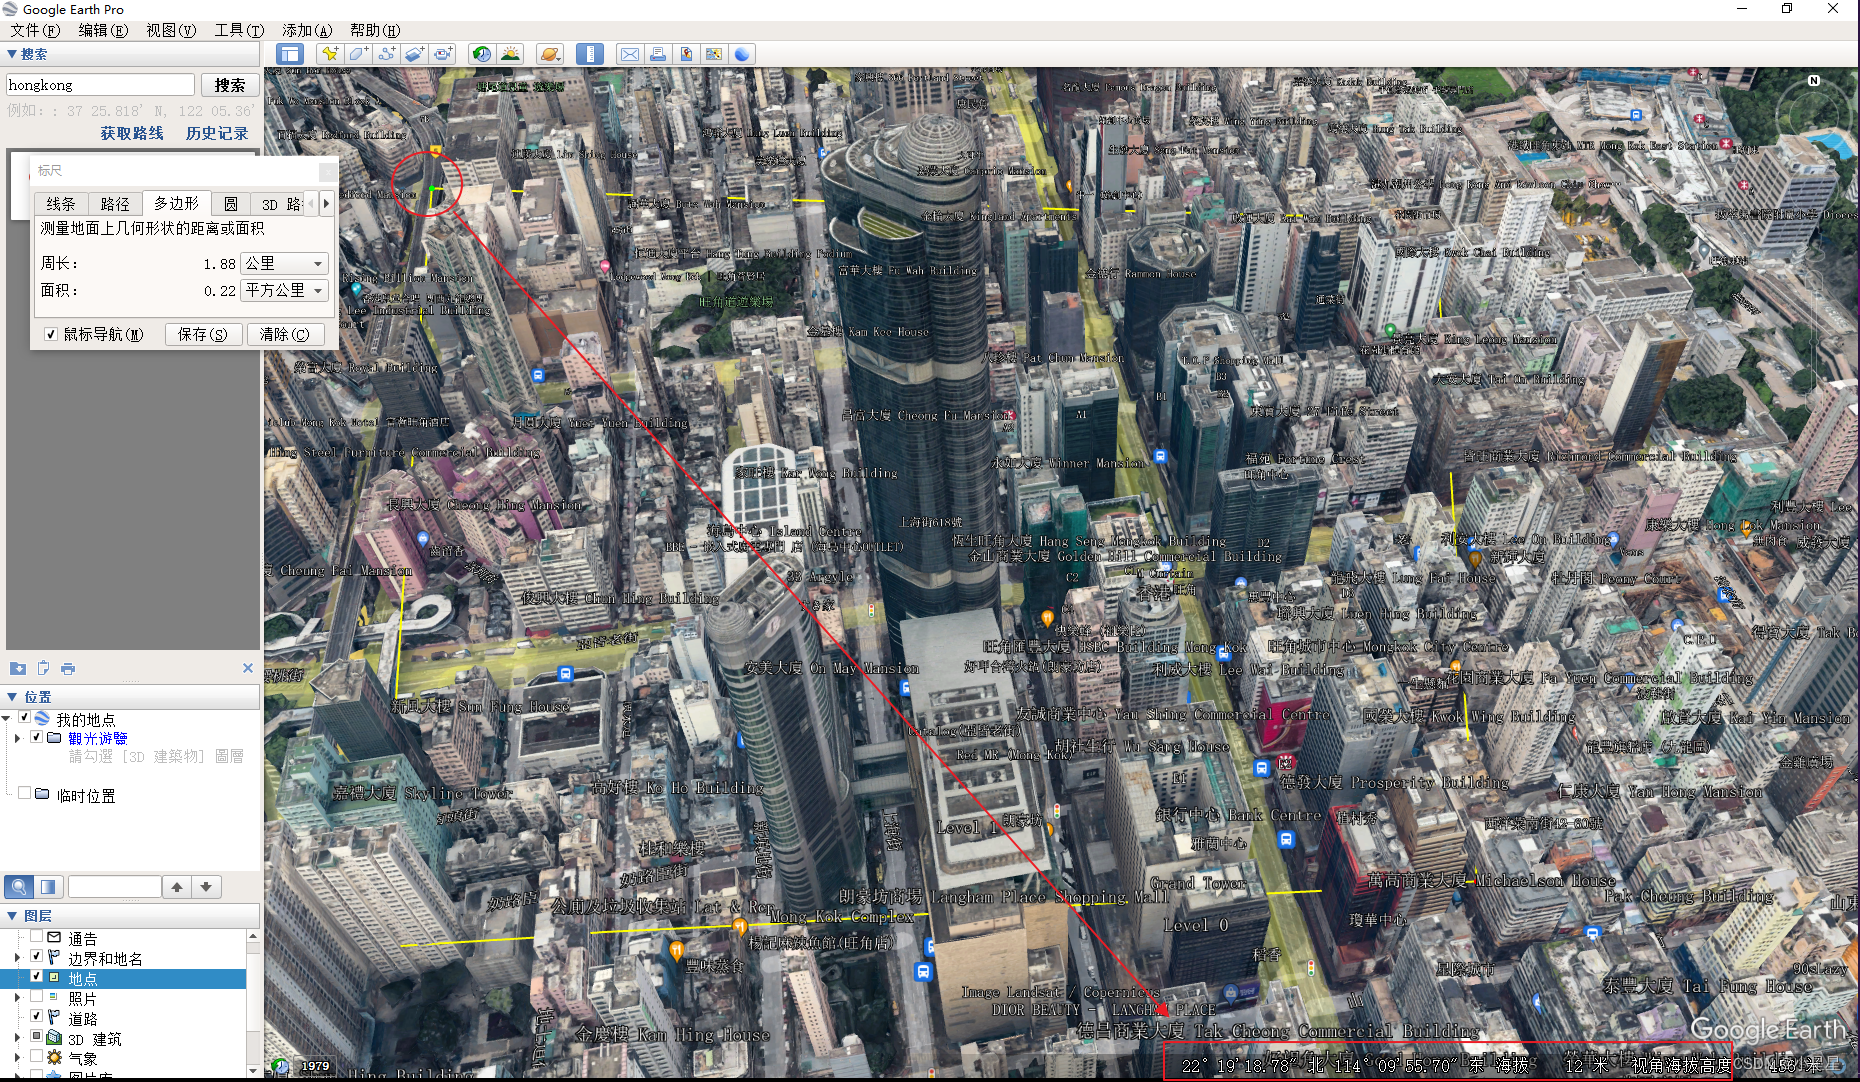The image size is (1860, 1082).
Task: Expand the 边界和地名 layer tree
Action: click(17, 958)
